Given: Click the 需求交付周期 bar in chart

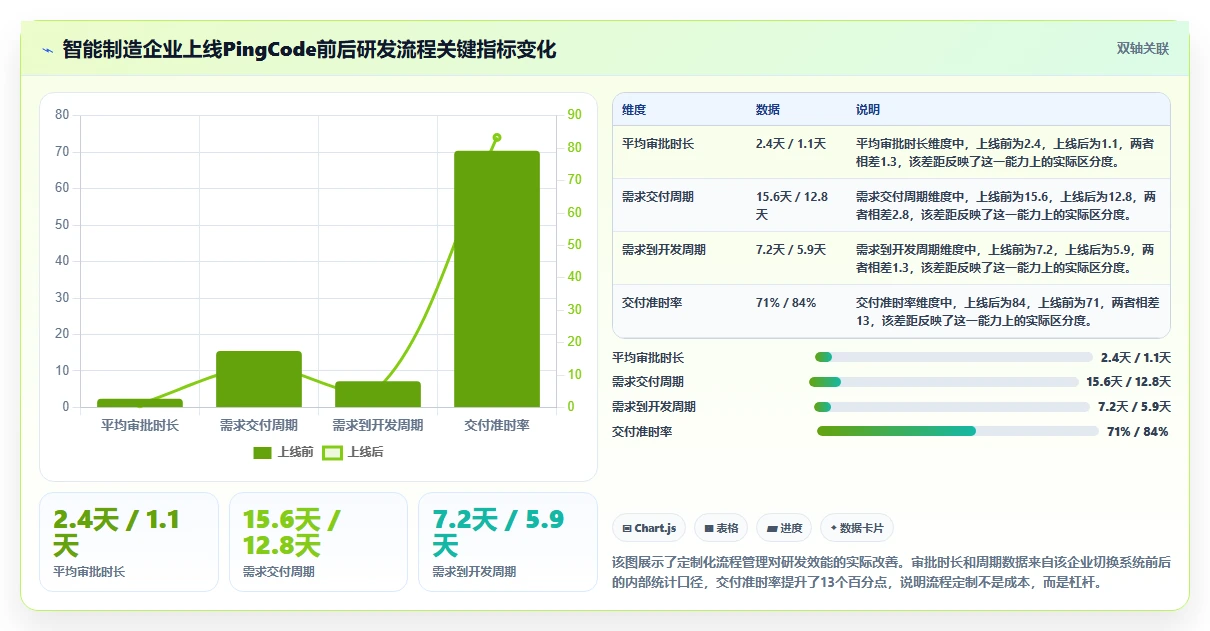Looking at the screenshot, I should (x=259, y=379).
